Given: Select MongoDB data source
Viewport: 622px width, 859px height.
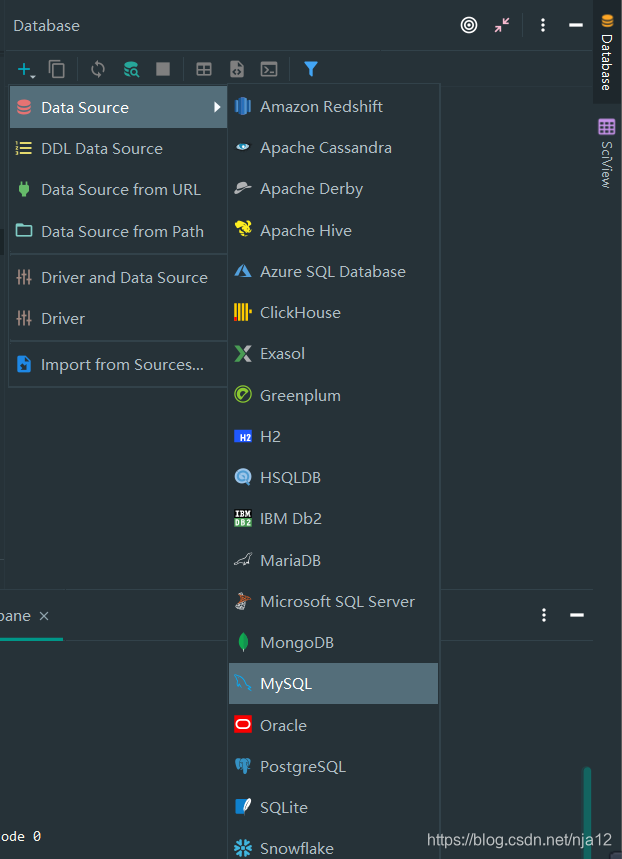Looking at the screenshot, I should click(333, 642).
